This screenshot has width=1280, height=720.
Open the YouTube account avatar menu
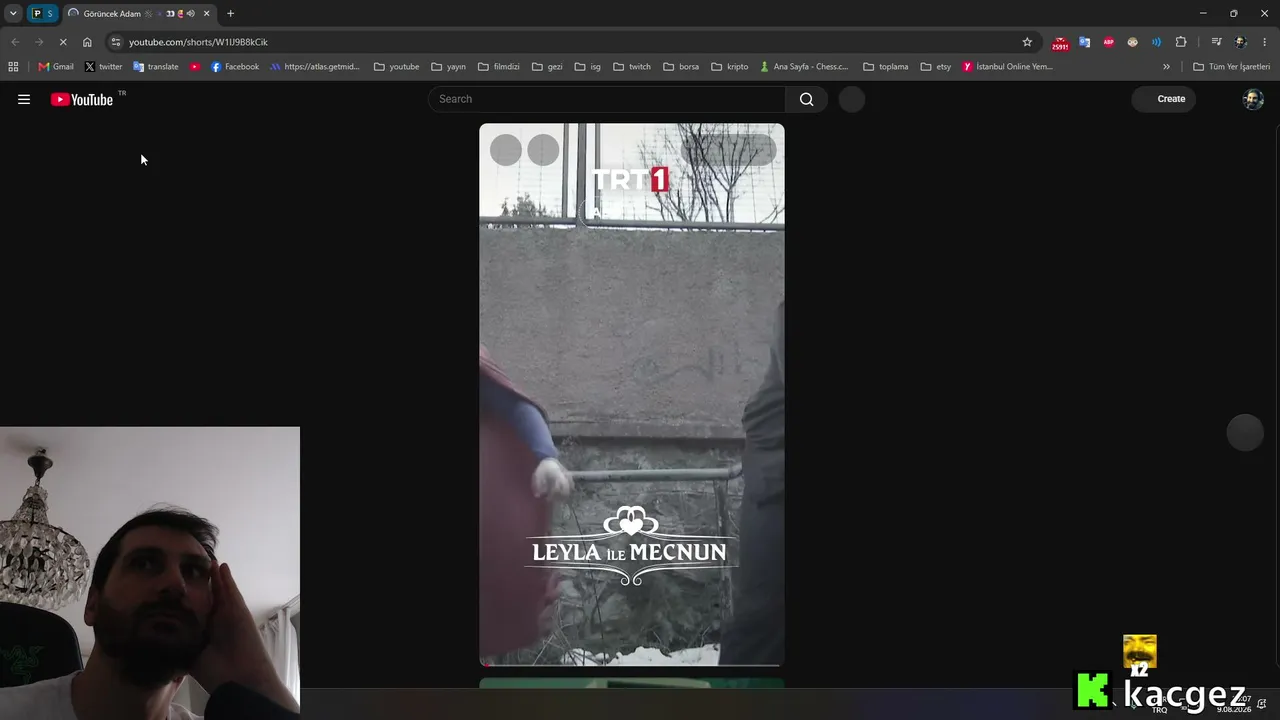pos(1253,99)
